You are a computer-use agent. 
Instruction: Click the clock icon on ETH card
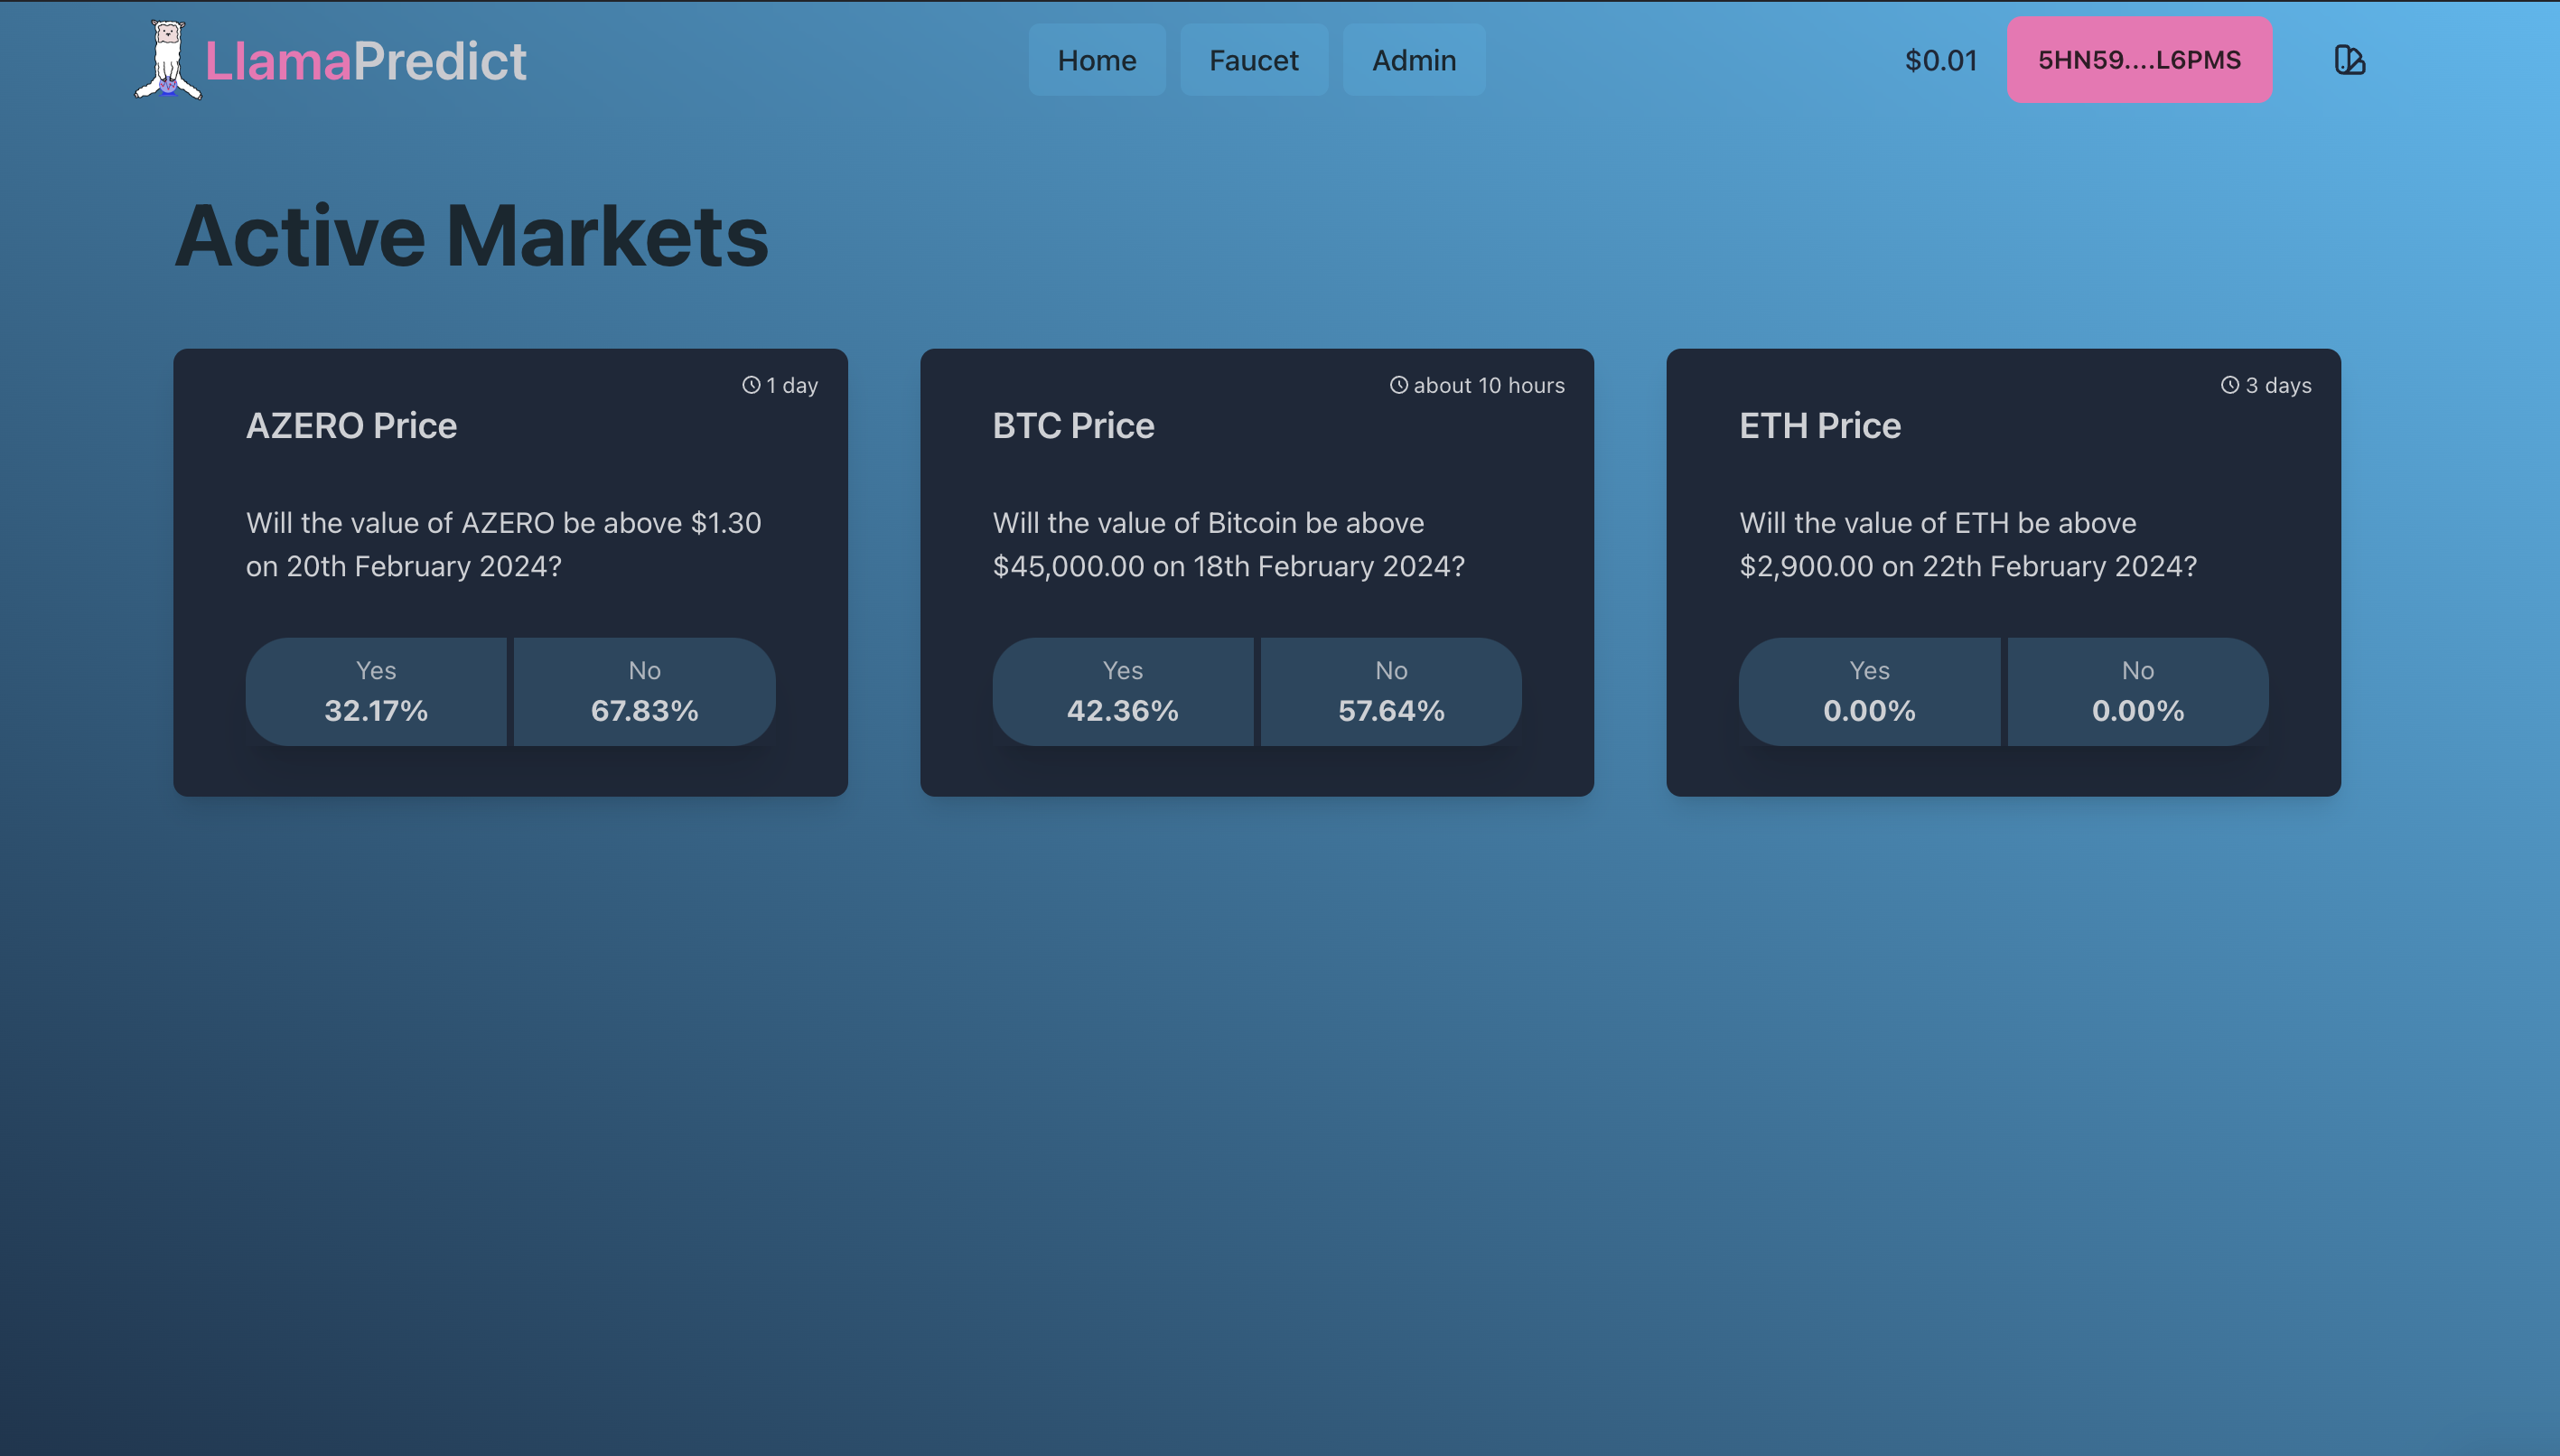click(2230, 385)
